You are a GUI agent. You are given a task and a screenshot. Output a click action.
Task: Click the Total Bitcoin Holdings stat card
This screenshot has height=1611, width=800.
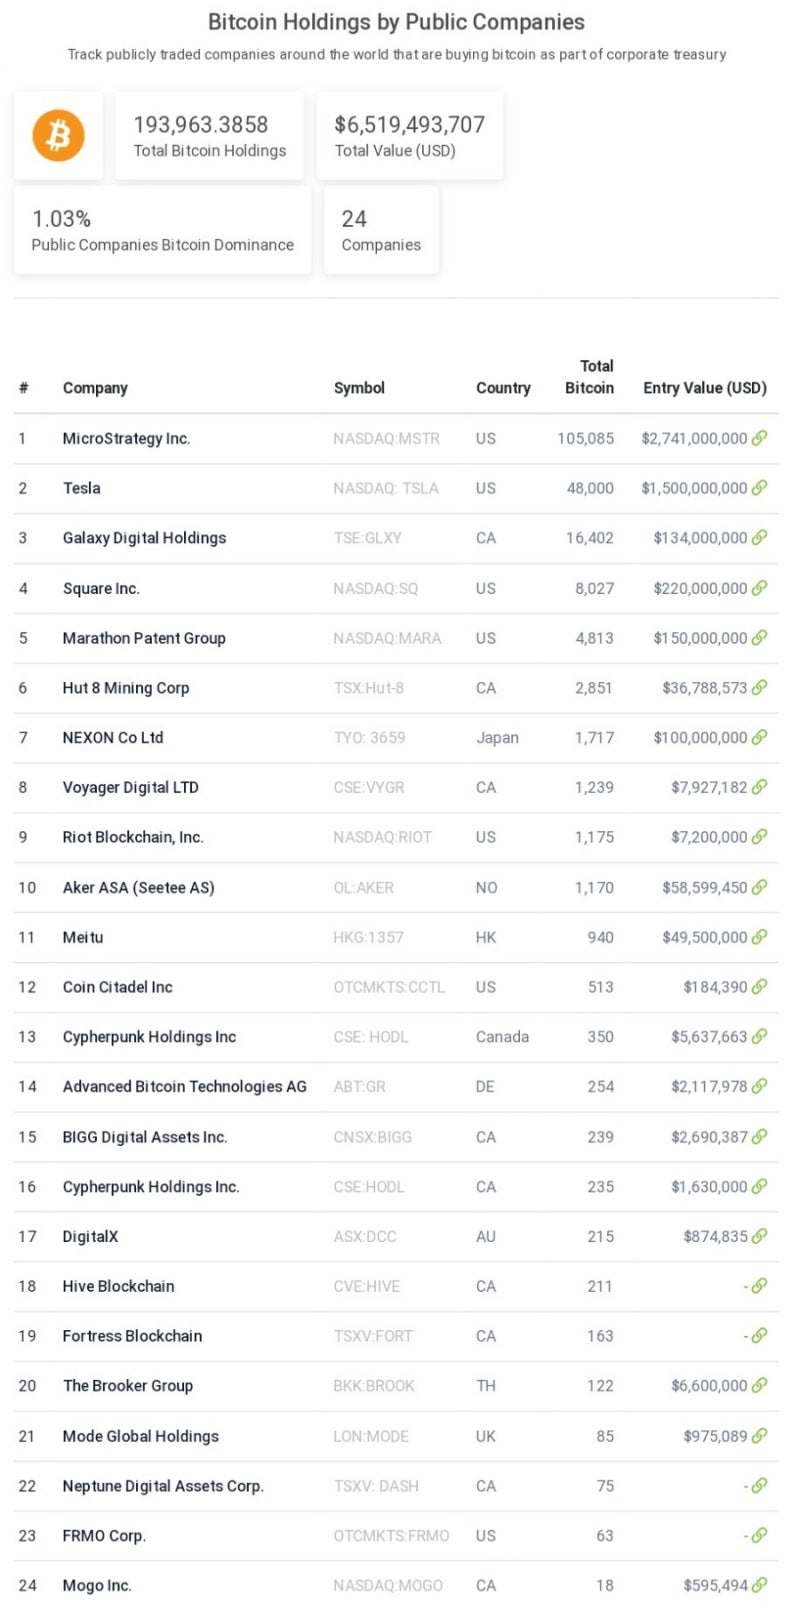coord(210,136)
